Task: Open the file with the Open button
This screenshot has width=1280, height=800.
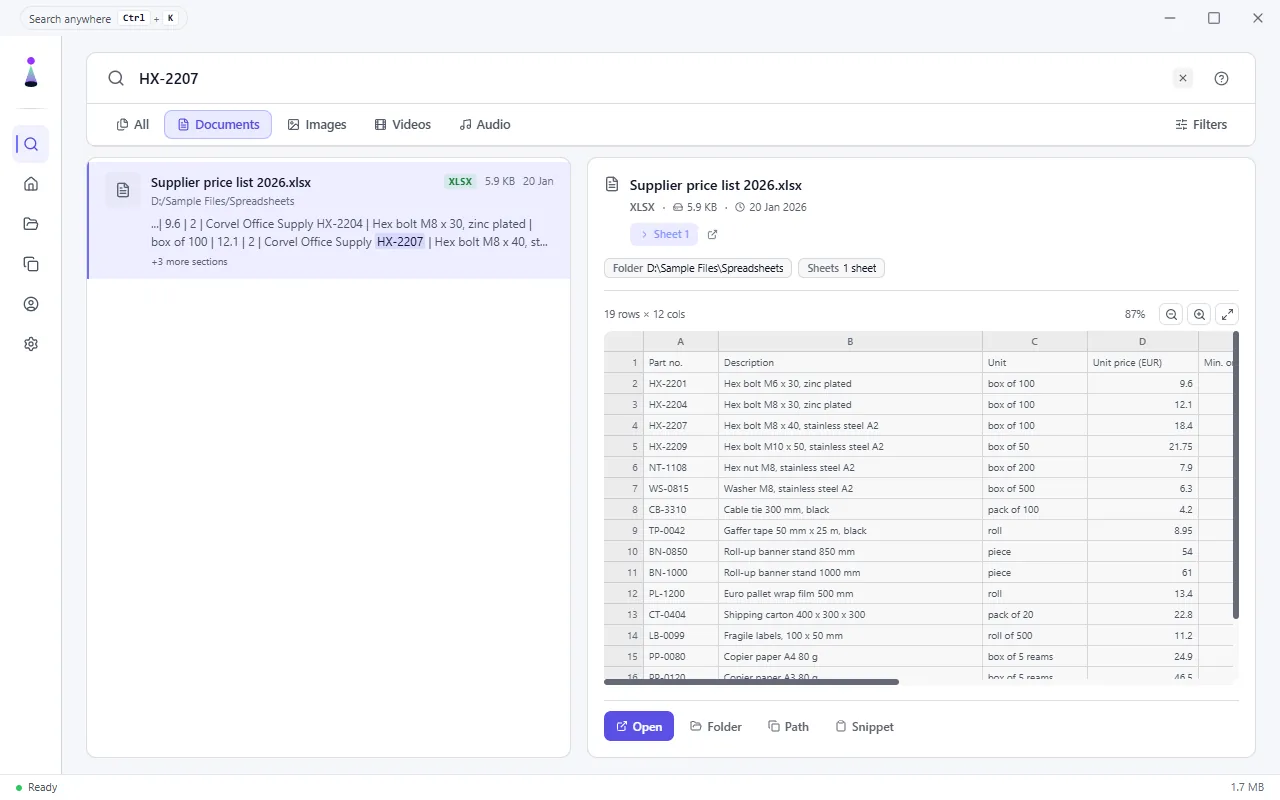Action: (639, 727)
